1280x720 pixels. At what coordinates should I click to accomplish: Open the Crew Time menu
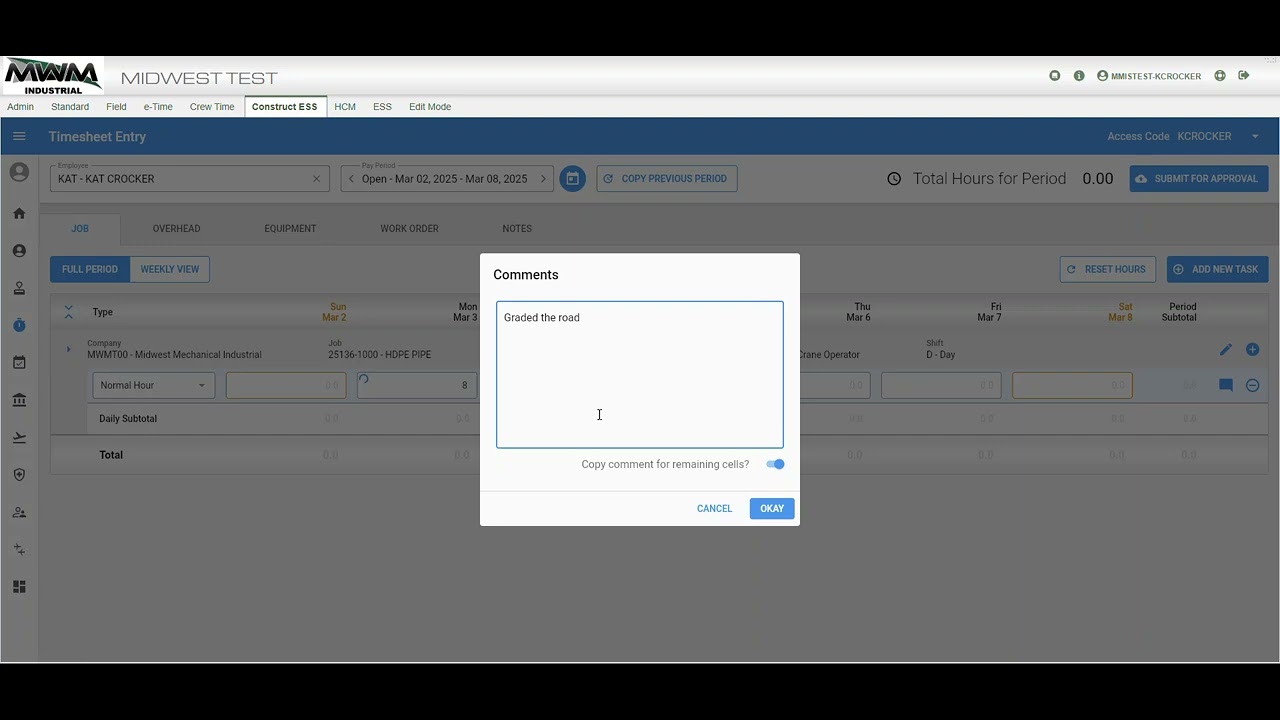tap(212, 107)
